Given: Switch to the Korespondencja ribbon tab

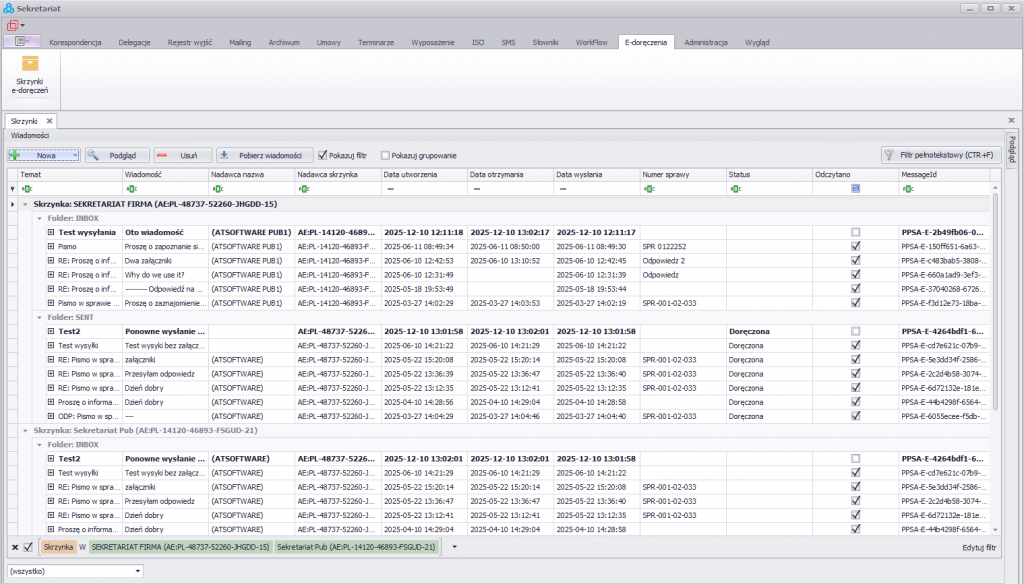Looking at the screenshot, I should (75, 43).
